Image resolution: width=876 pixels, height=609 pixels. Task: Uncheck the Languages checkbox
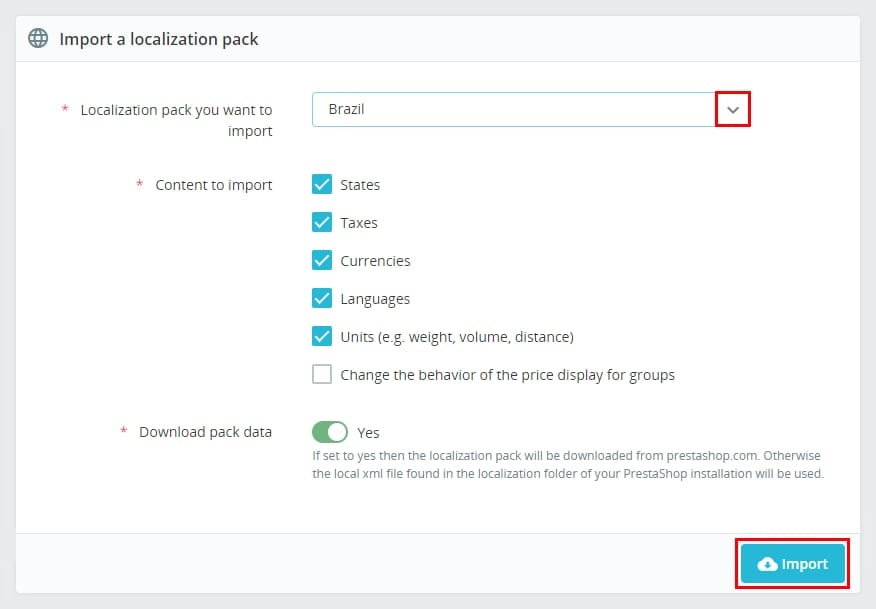tap(322, 298)
